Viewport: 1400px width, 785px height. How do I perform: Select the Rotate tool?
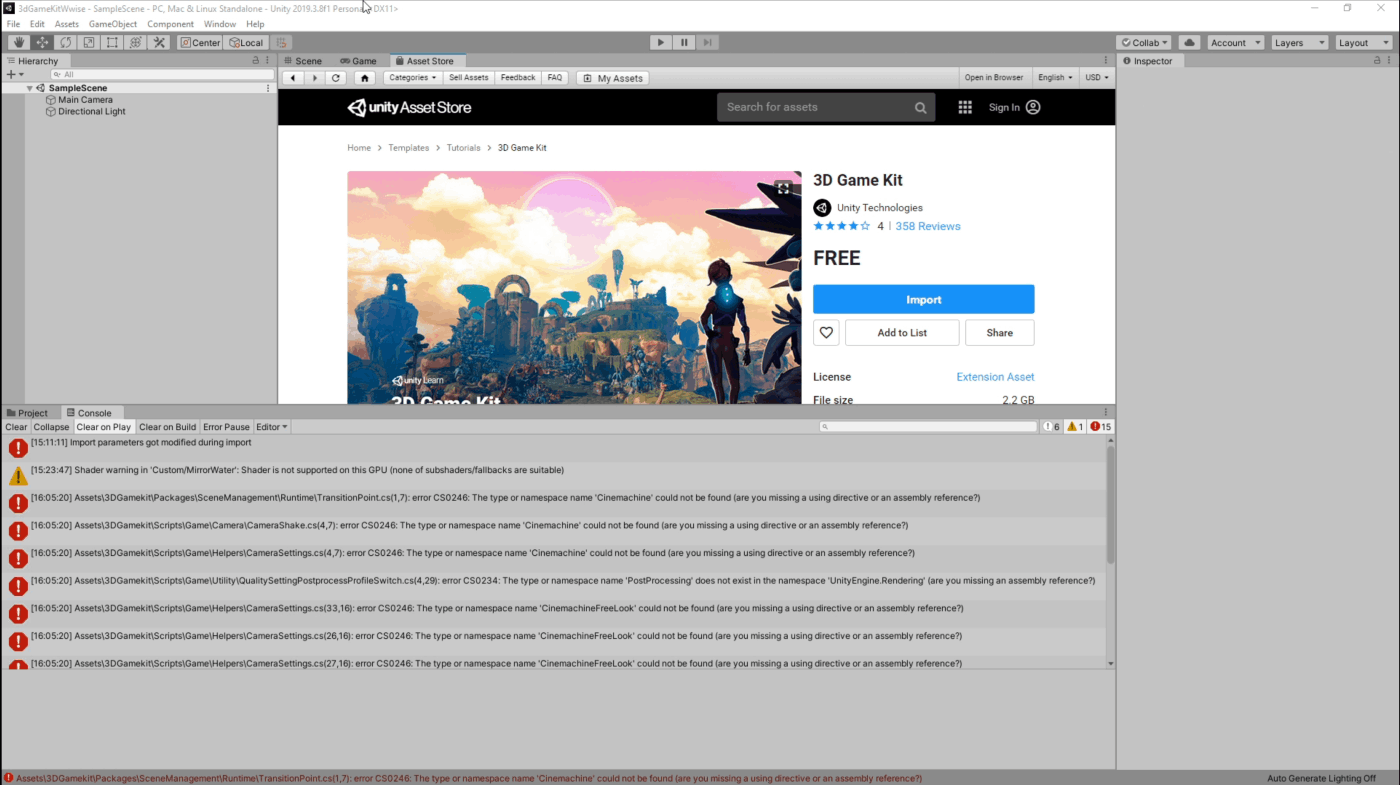click(x=66, y=42)
